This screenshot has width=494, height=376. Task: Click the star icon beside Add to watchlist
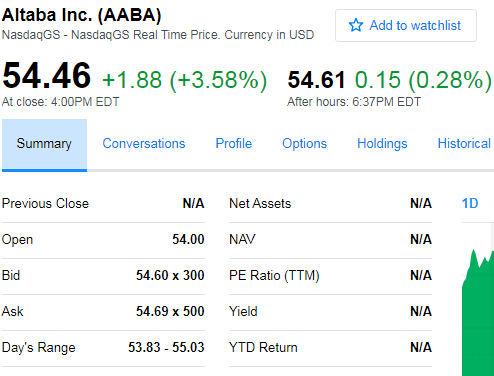356,25
